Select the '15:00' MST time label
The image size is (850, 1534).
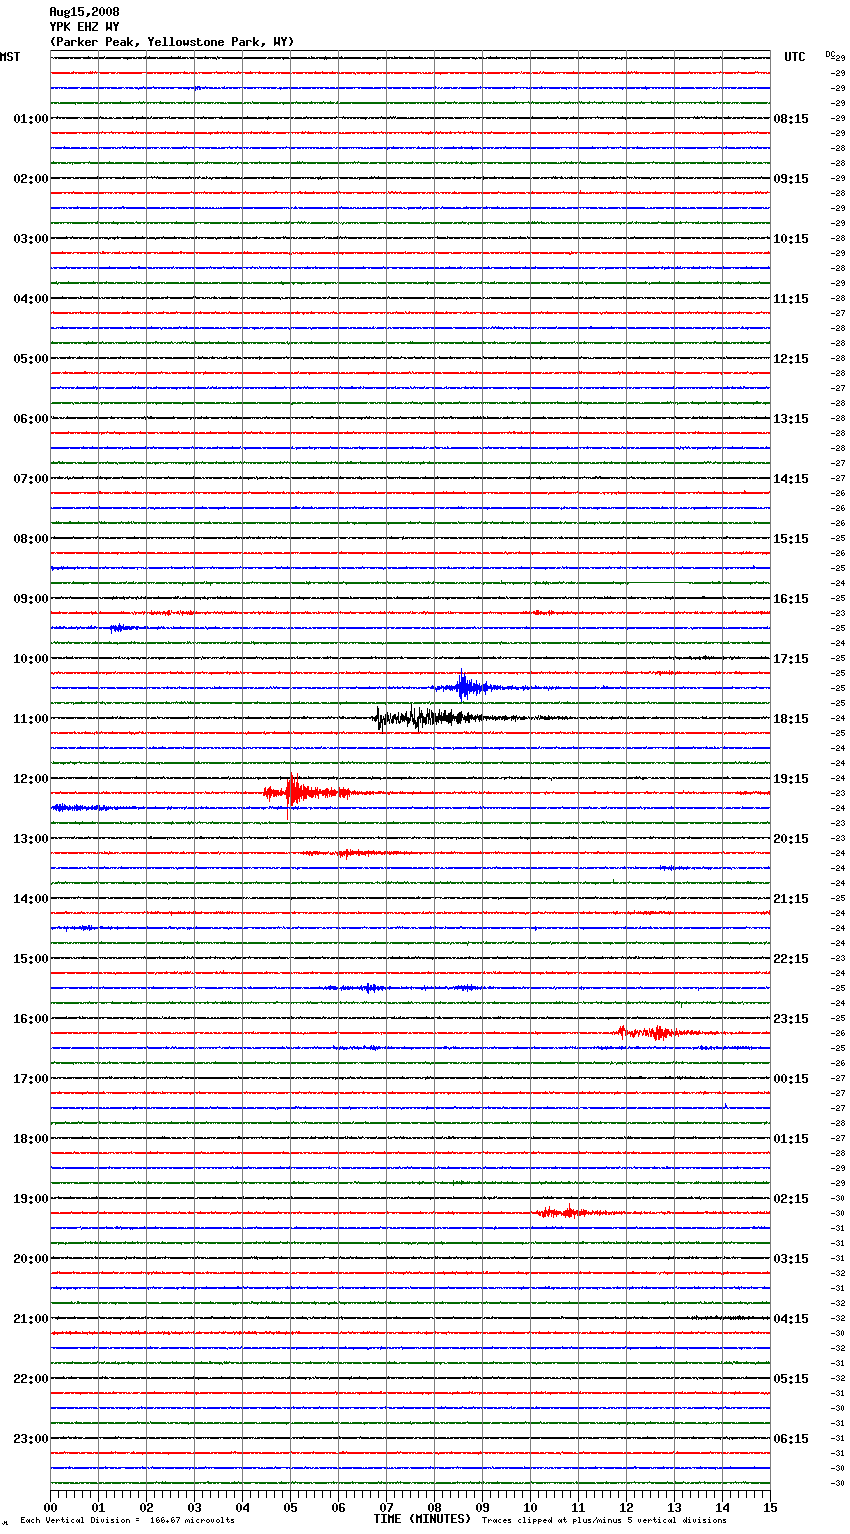(31, 959)
